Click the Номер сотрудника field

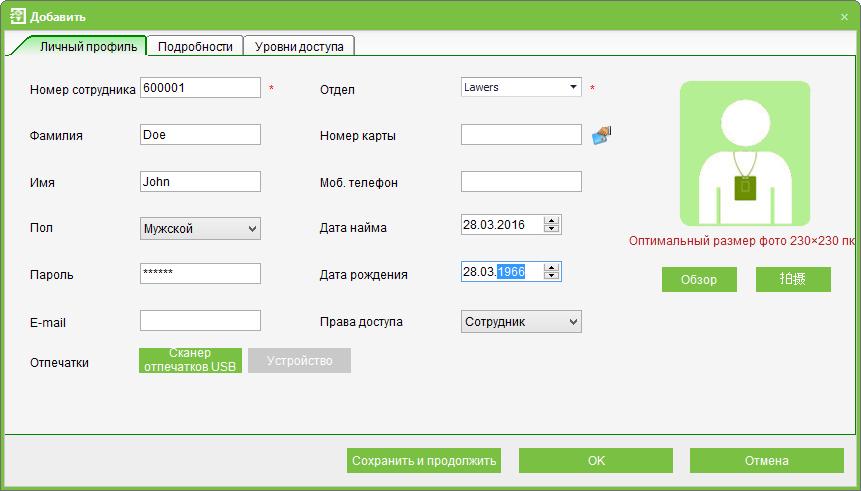(x=200, y=88)
